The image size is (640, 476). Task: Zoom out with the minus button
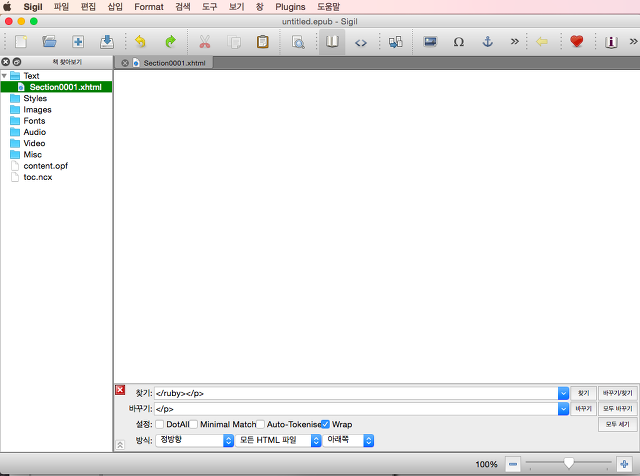pyautogui.click(x=513, y=464)
